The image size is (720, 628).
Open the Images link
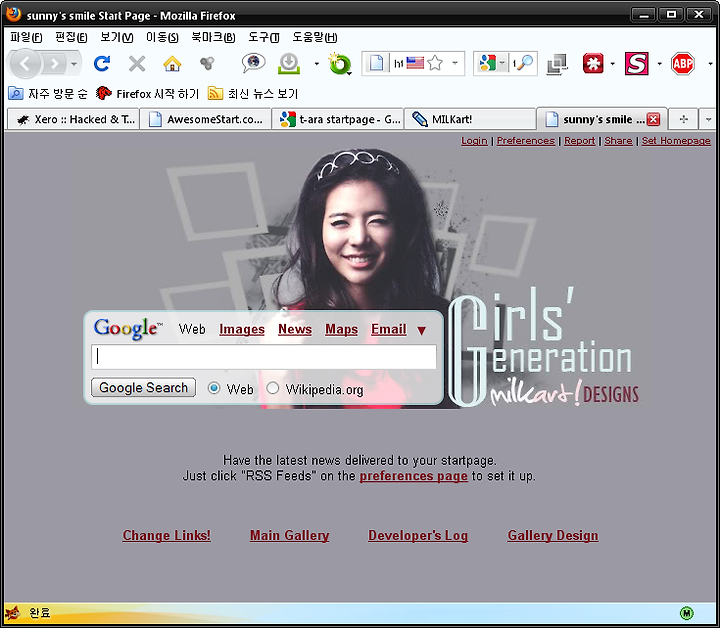242,329
